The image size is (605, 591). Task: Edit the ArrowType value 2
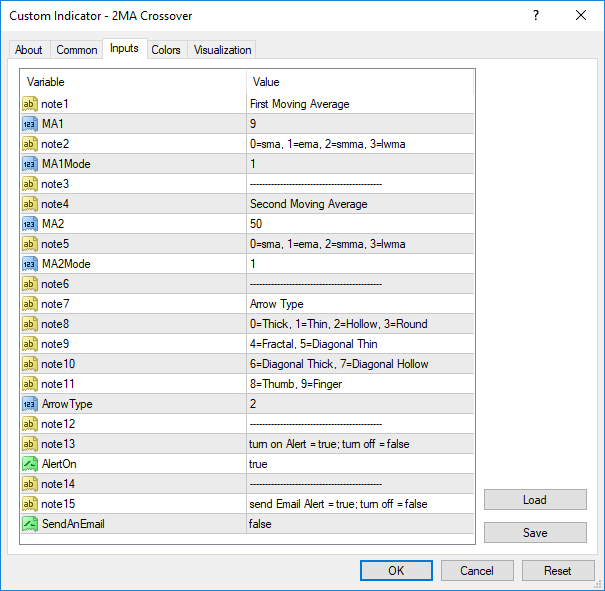click(360, 404)
